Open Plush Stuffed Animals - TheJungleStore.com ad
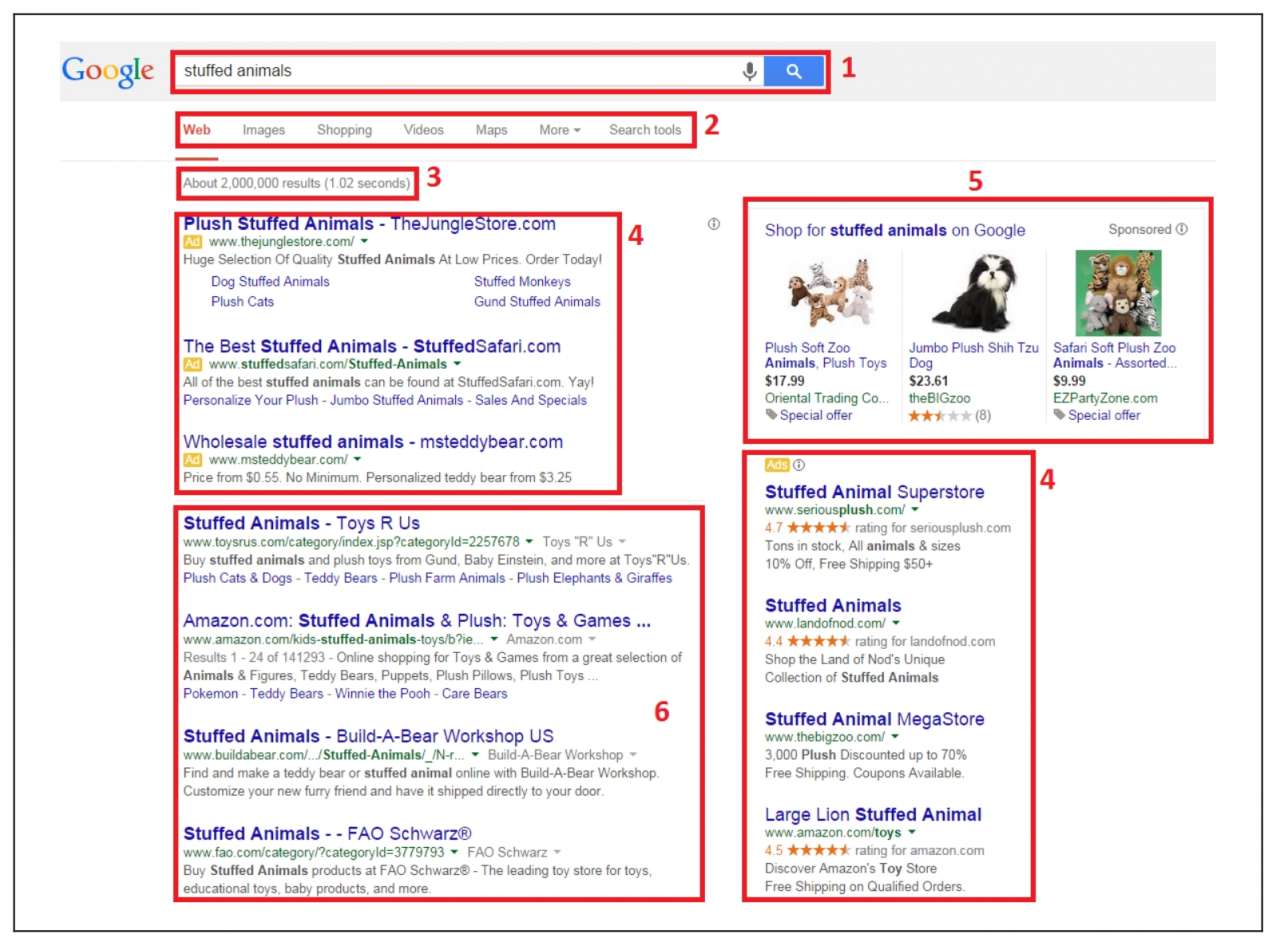This screenshot has width=1280, height=942. click(x=370, y=224)
